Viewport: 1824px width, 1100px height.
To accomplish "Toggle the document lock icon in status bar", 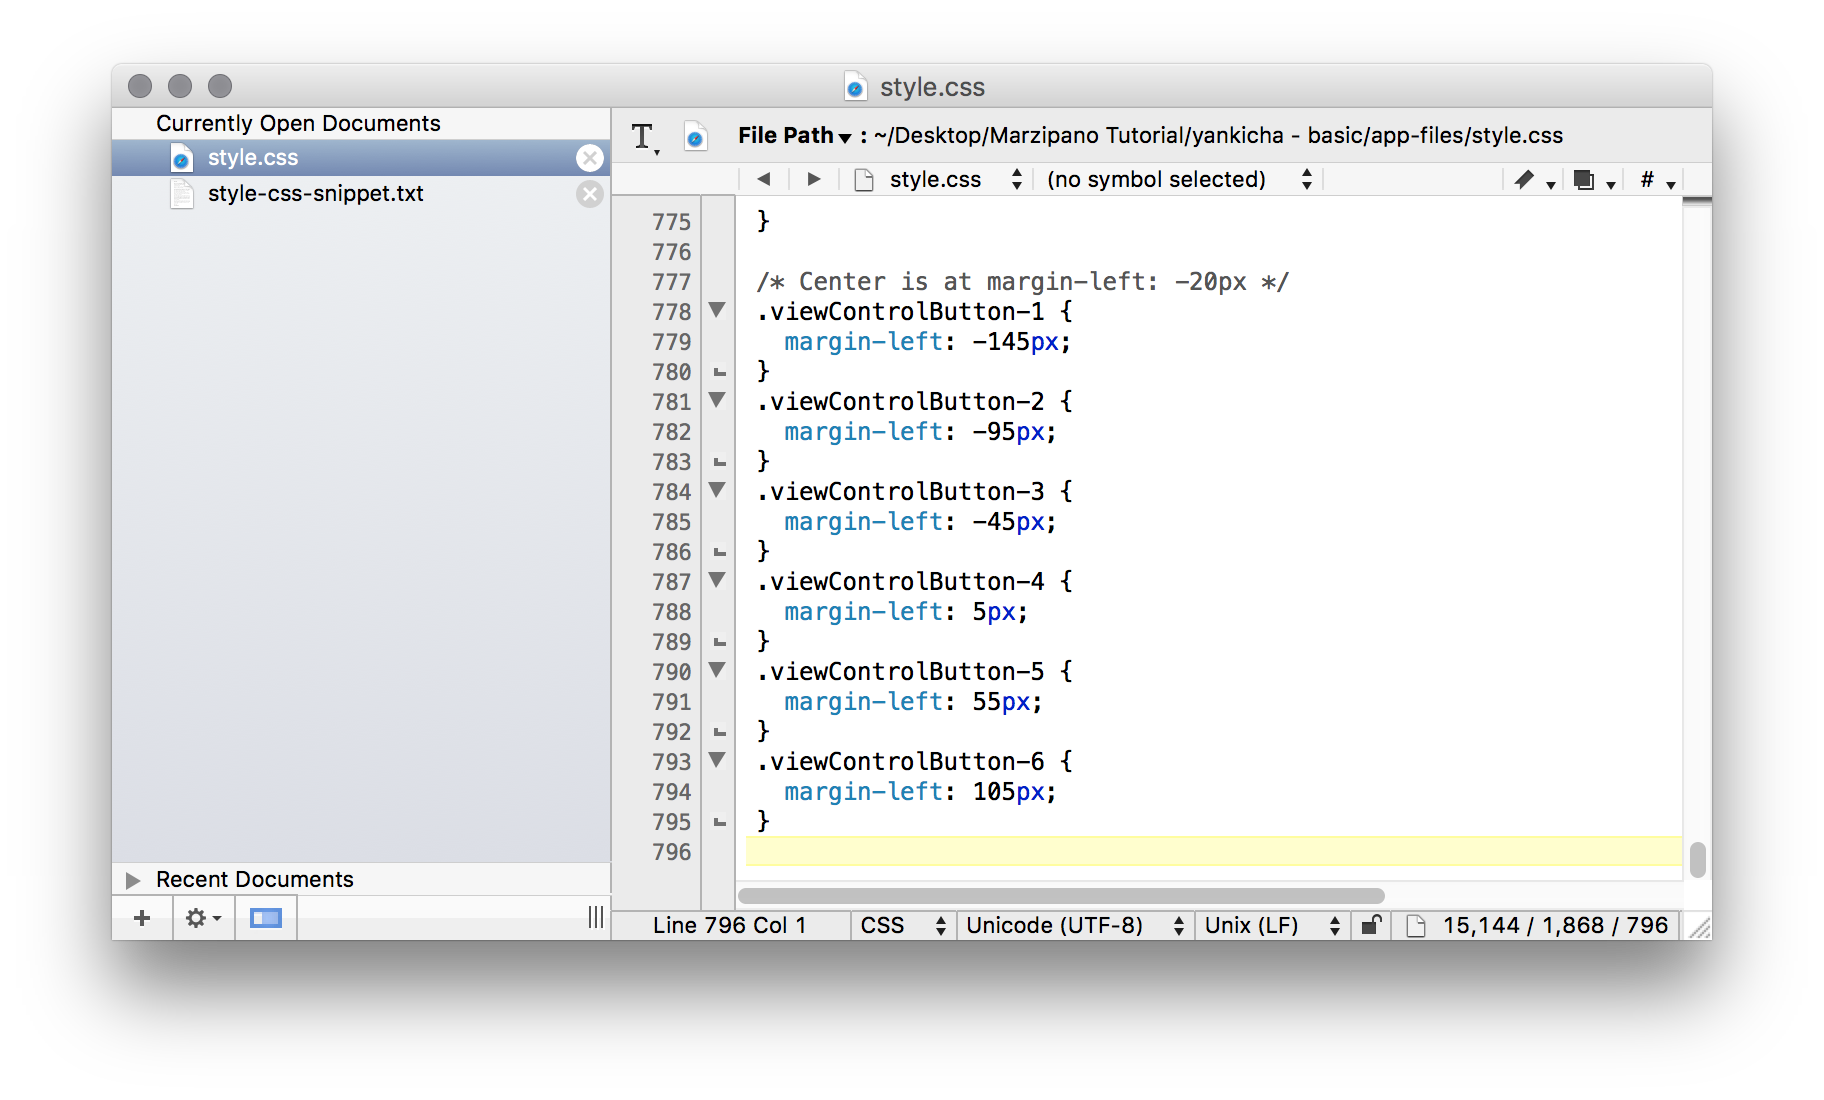I will (1372, 925).
